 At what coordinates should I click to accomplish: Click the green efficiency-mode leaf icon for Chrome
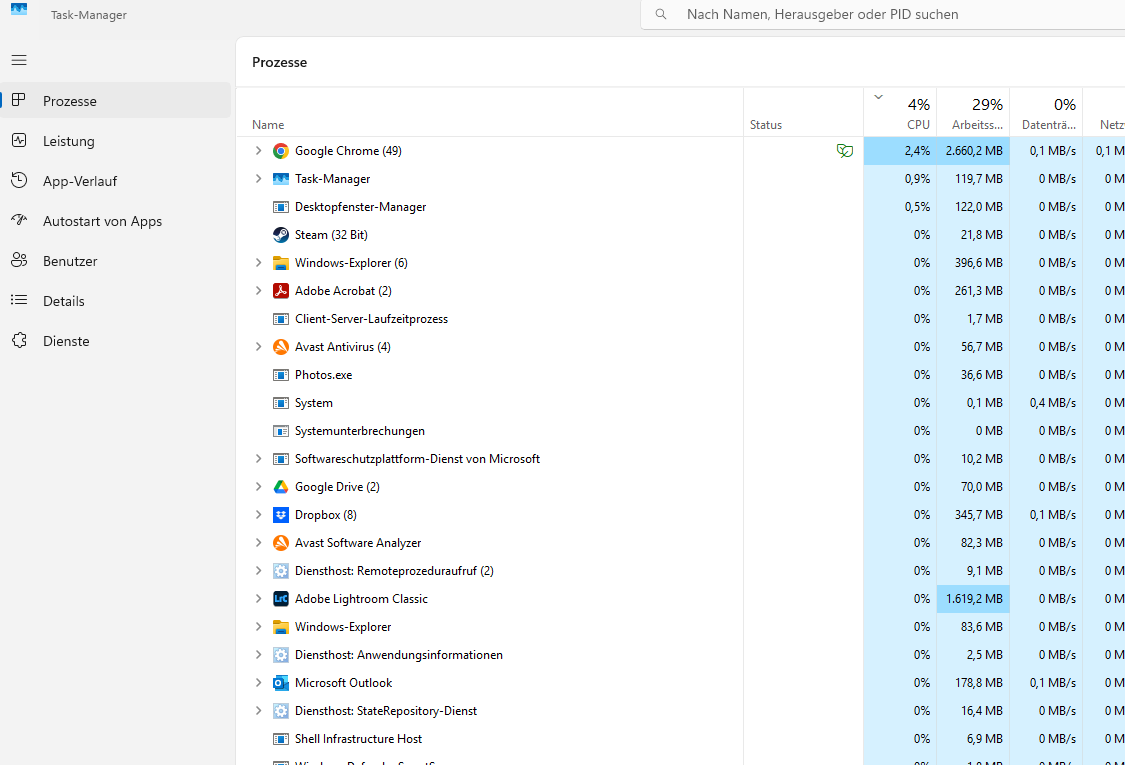click(844, 151)
